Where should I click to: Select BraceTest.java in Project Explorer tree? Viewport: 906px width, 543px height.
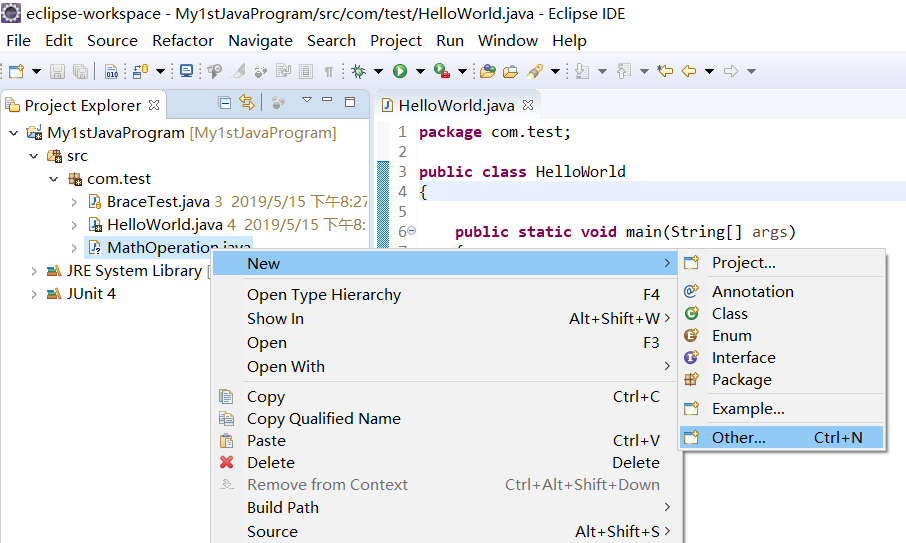[x=158, y=202]
